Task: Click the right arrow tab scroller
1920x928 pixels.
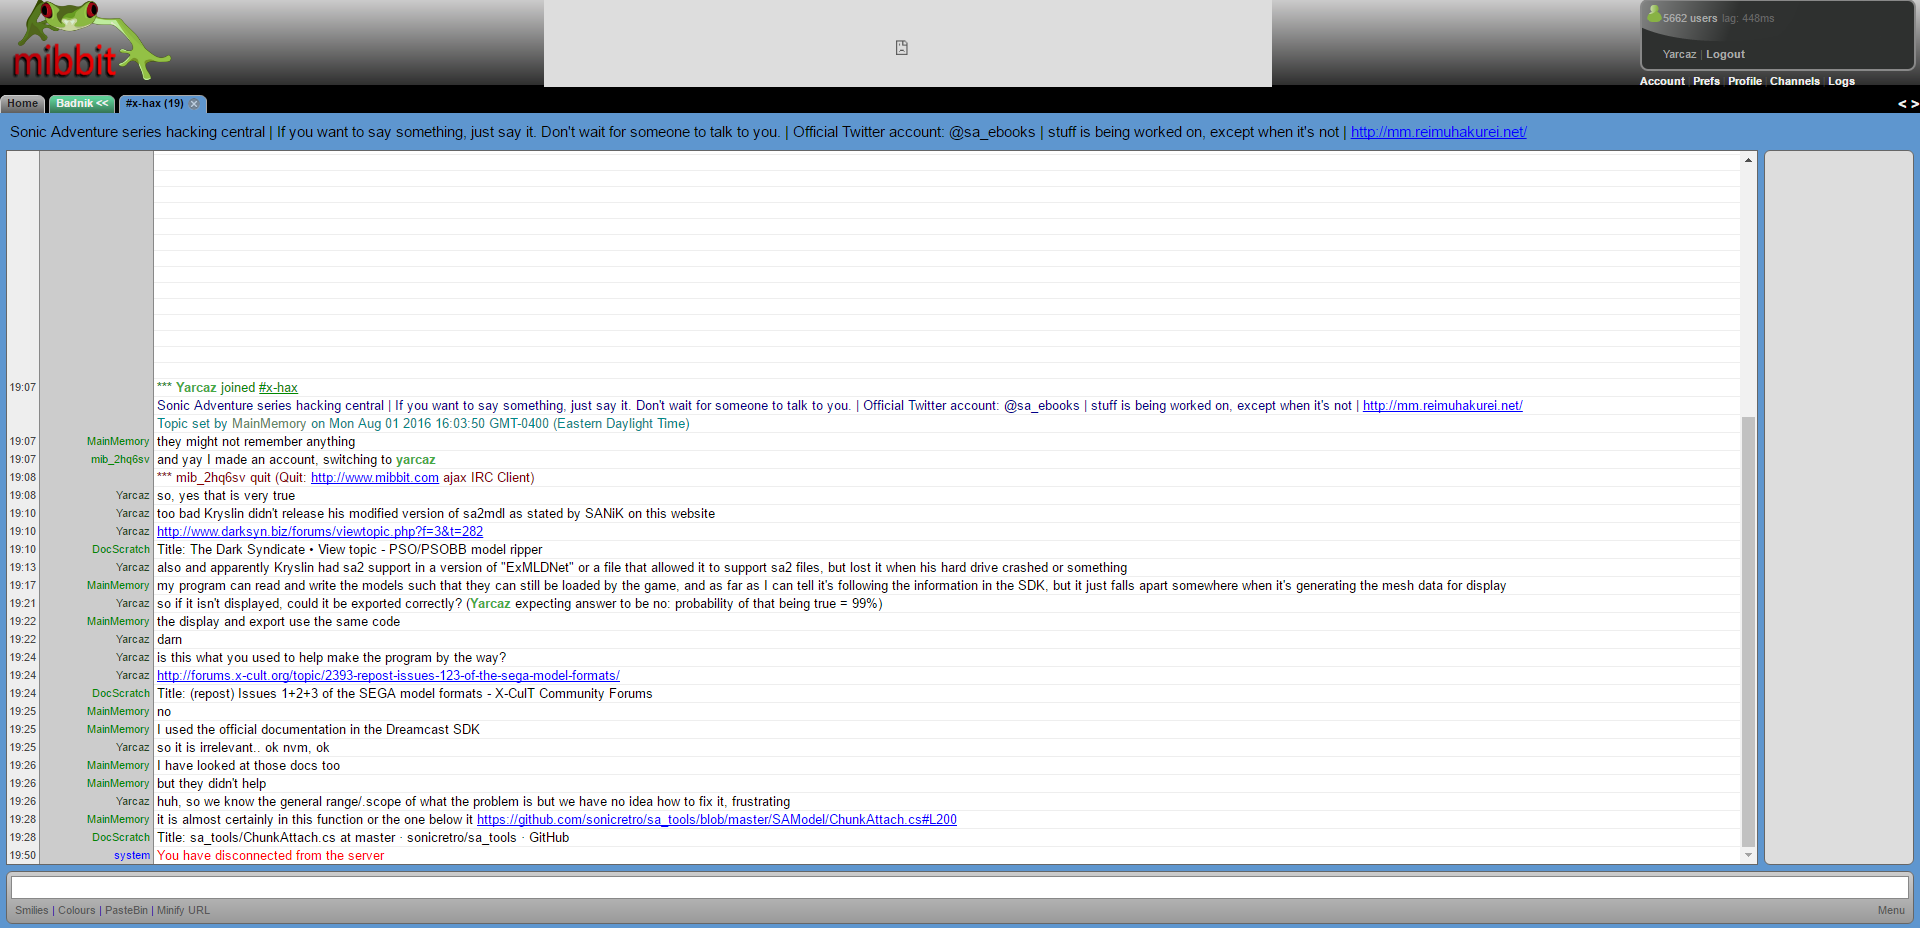Action: 1914,104
